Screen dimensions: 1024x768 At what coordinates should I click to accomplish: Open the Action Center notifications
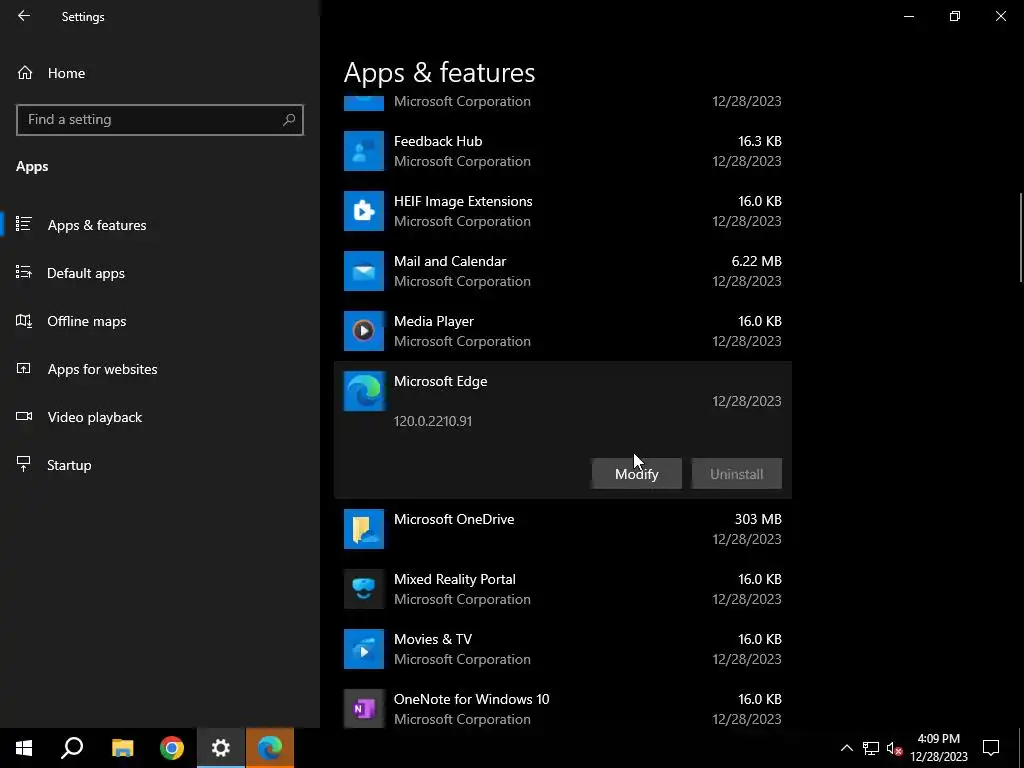coord(991,748)
